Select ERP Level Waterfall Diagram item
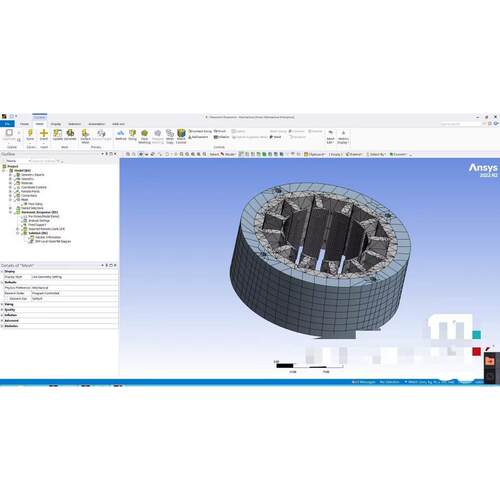The height and width of the screenshot is (500, 500). tap(53, 241)
